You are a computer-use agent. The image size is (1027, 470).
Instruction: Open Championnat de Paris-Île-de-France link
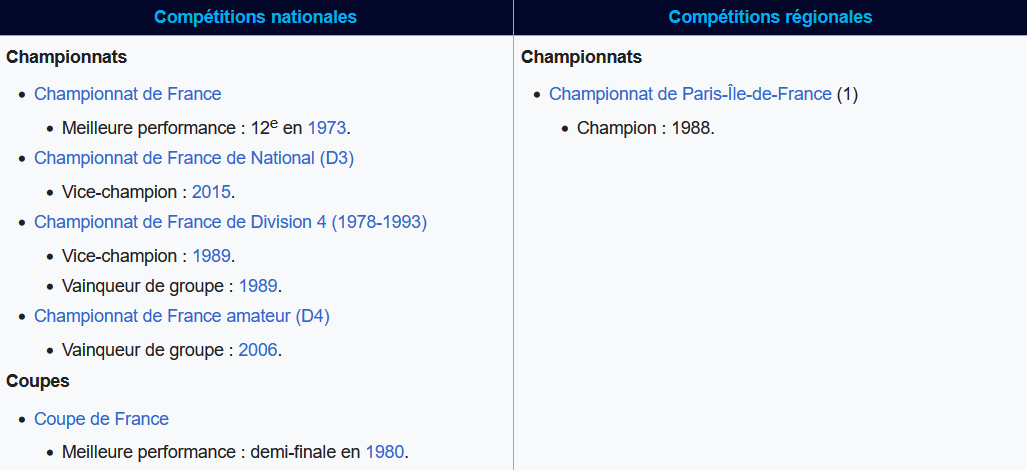(690, 94)
